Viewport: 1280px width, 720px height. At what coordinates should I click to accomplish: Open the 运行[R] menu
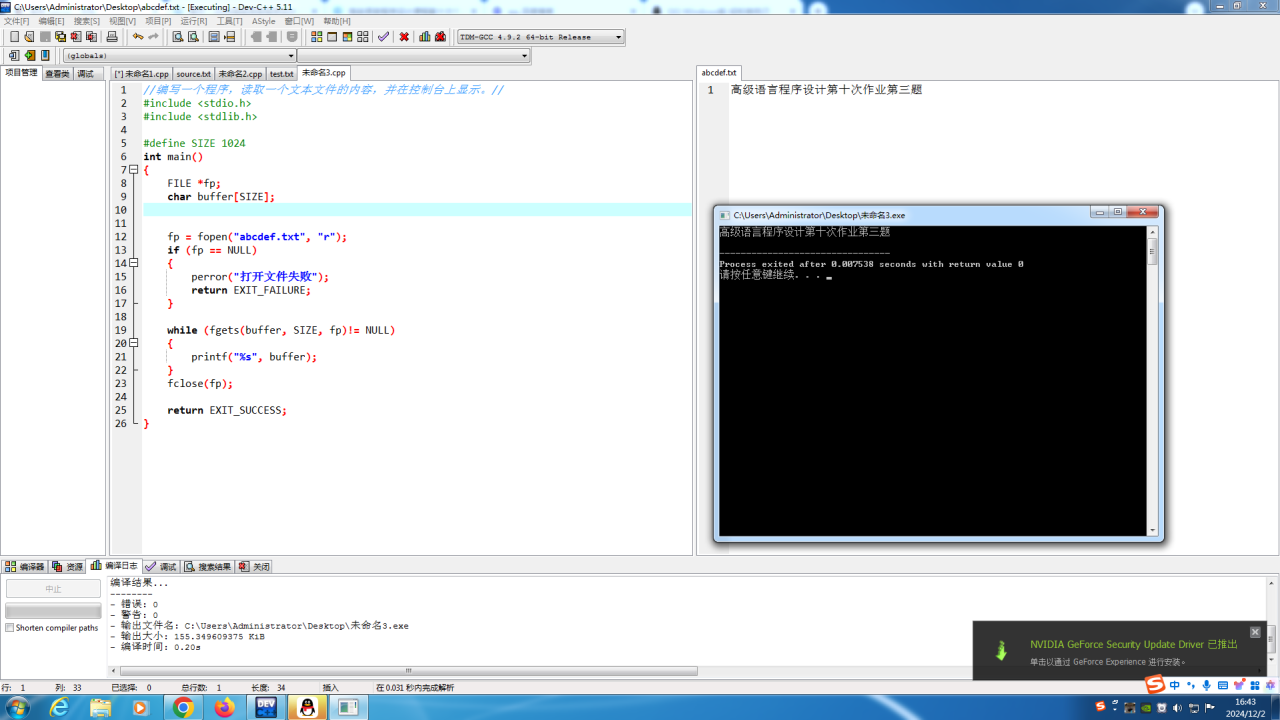click(x=193, y=21)
